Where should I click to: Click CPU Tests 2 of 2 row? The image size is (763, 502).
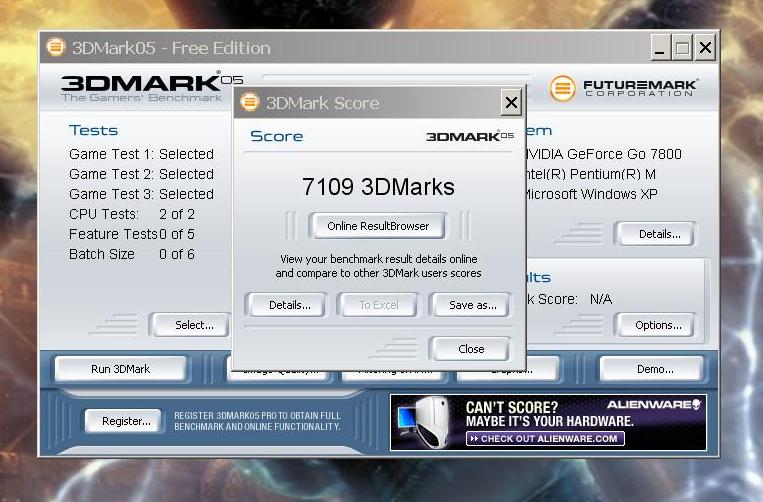(132, 214)
